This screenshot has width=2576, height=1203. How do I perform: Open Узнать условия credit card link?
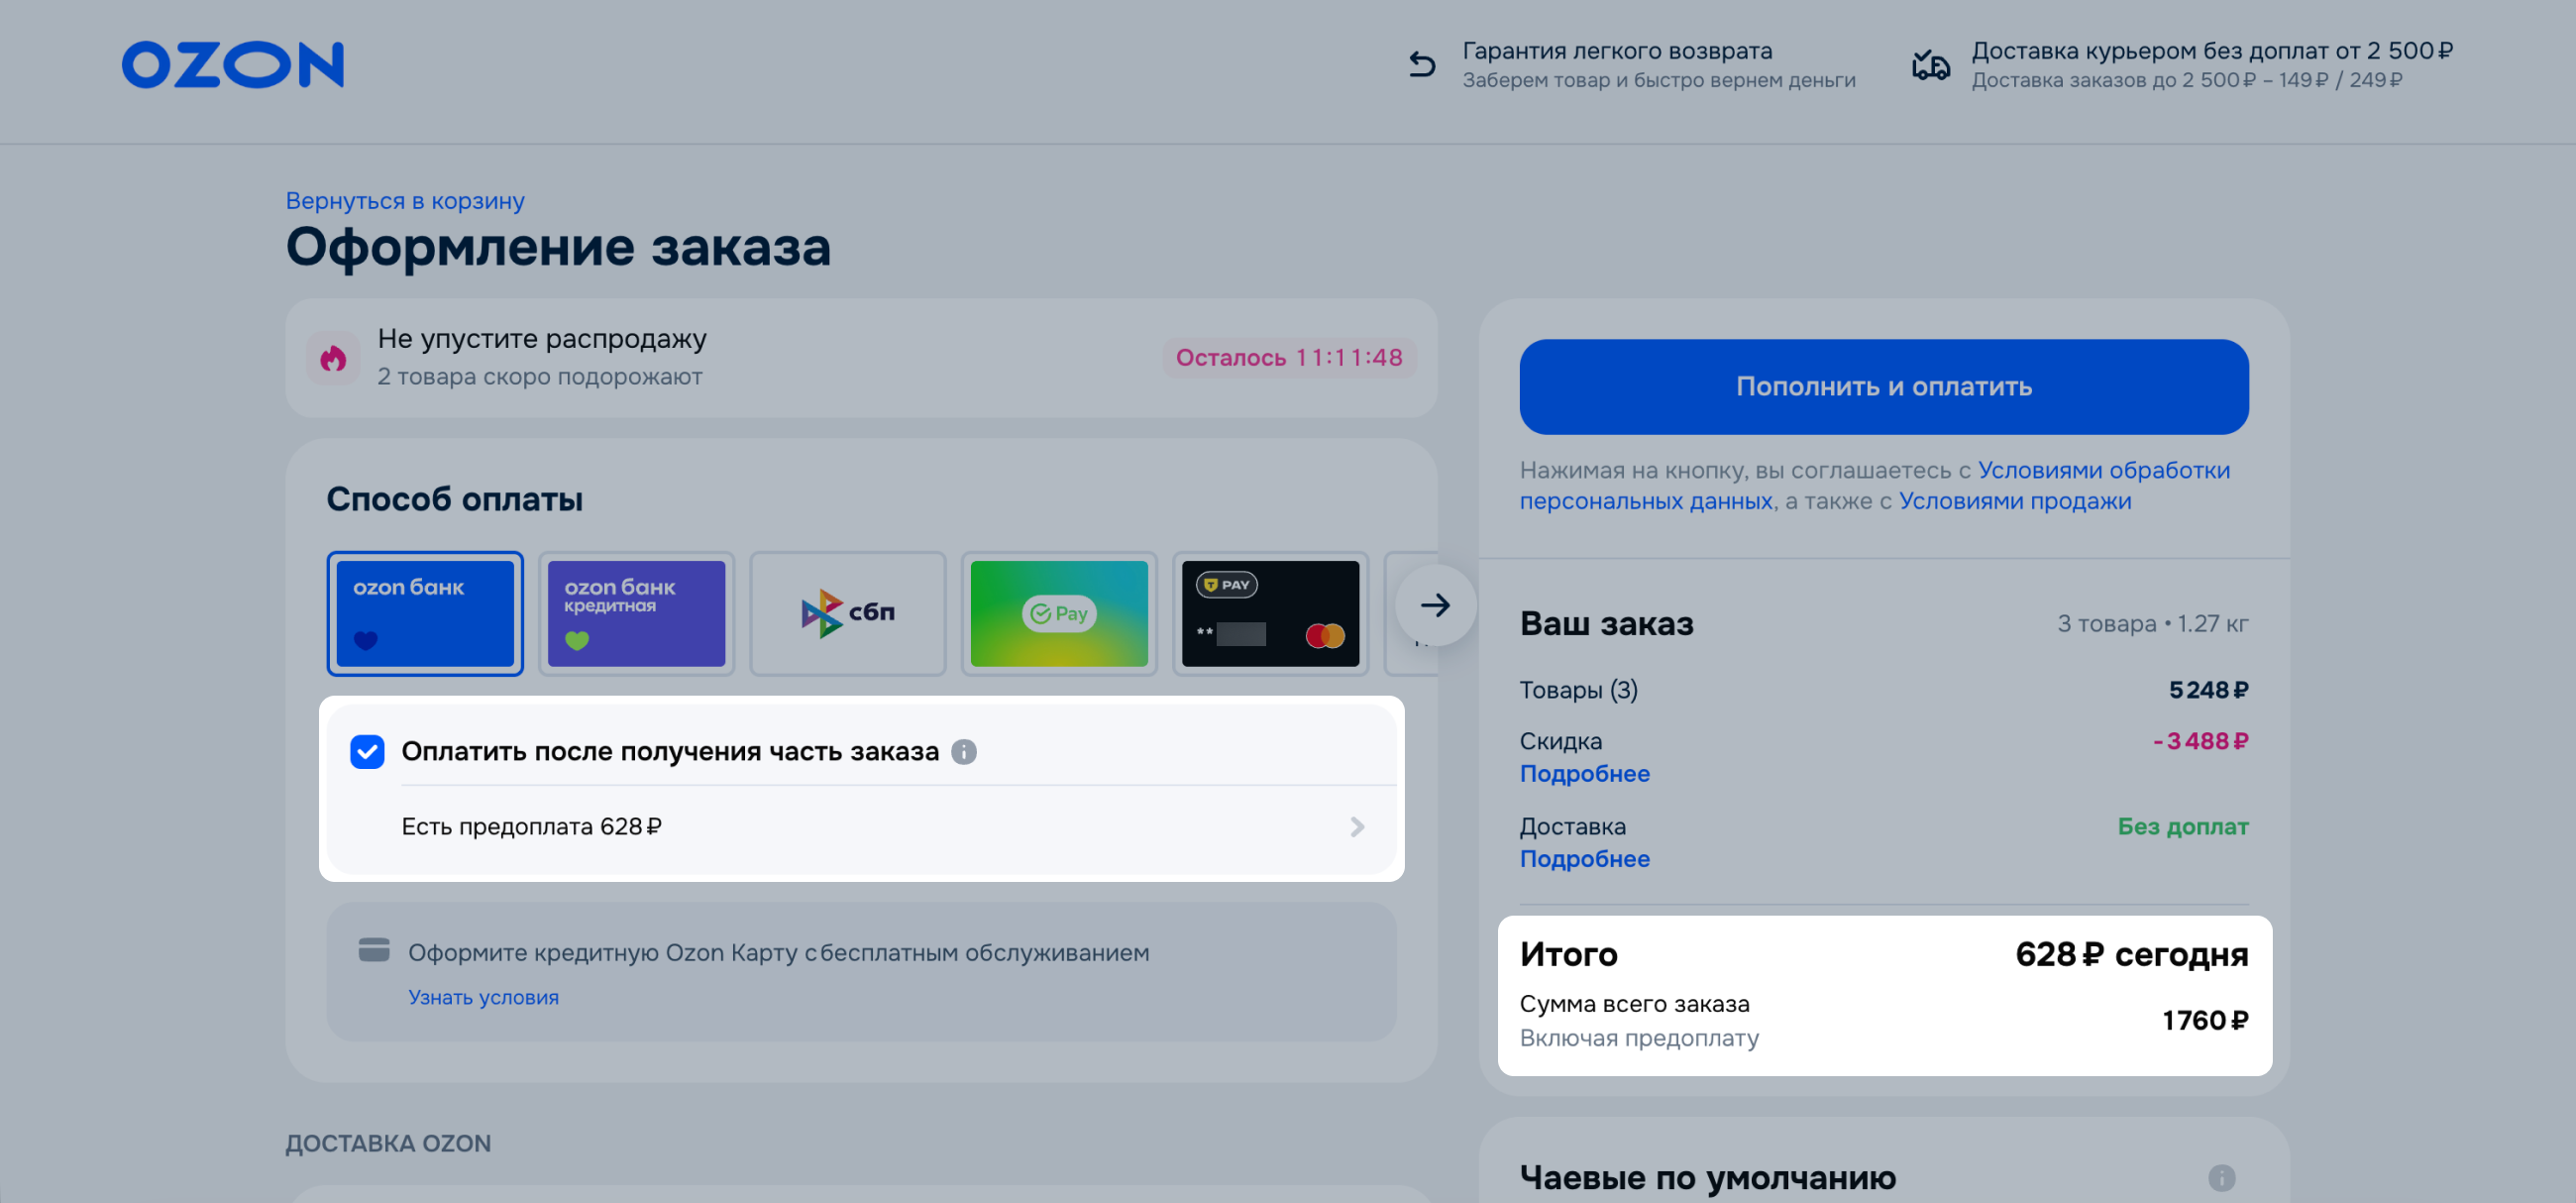pyautogui.click(x=483, y=997)
